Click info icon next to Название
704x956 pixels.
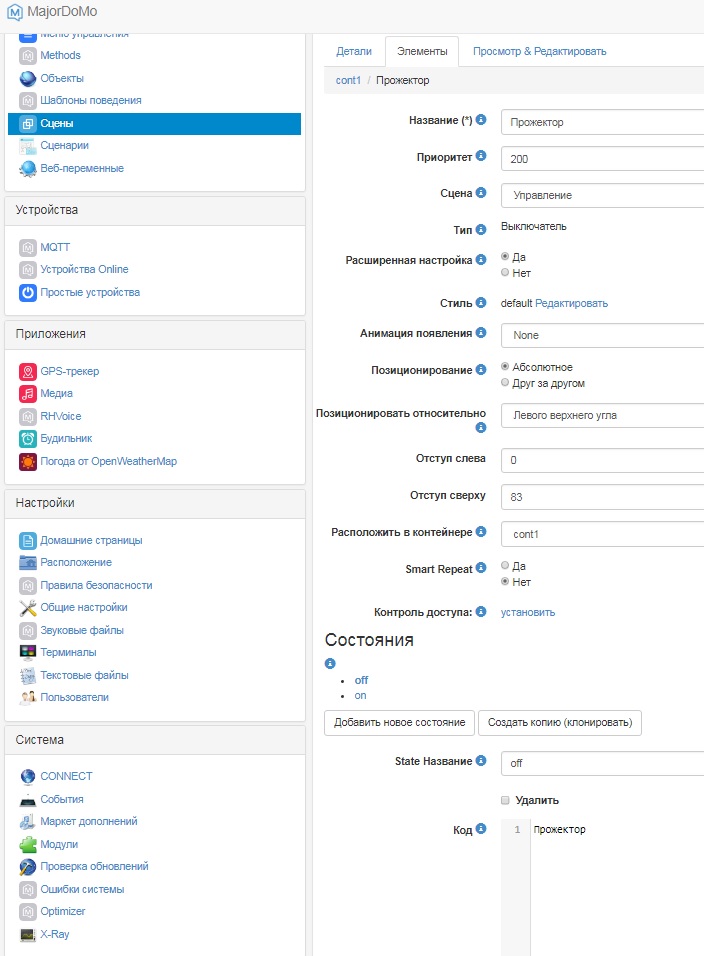pos(481,120)
